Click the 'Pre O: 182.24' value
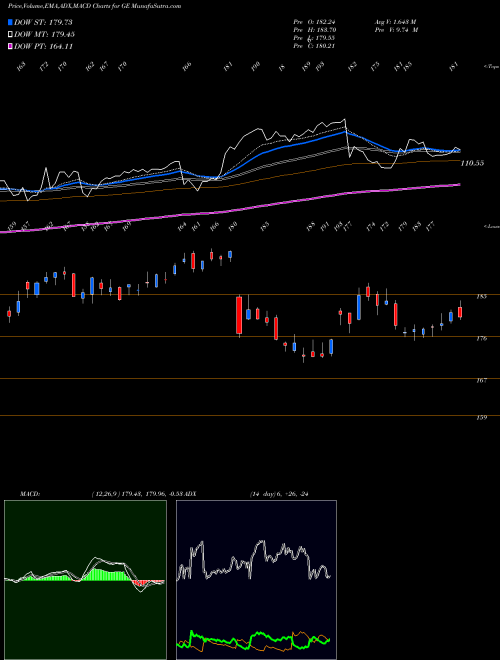Screen dimensions: 500x660 314,22
